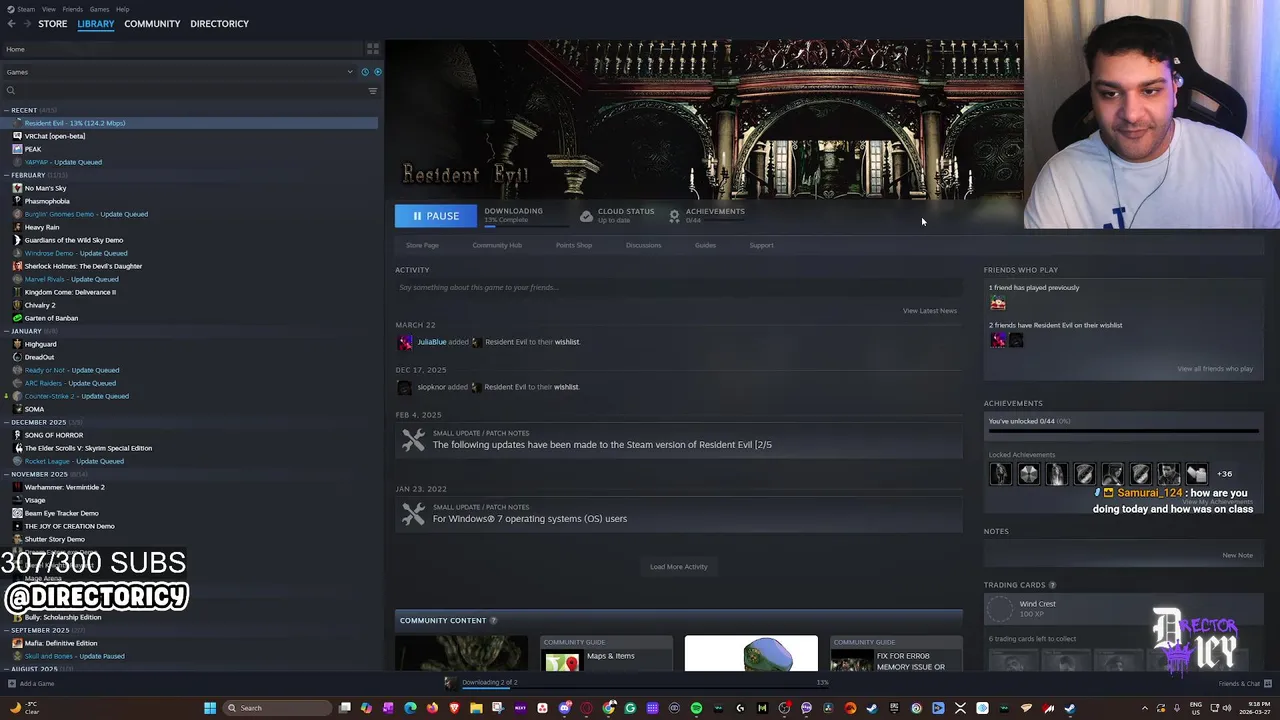Click Load More Activity
The image size is (1280, 720).
pos(678,567)
